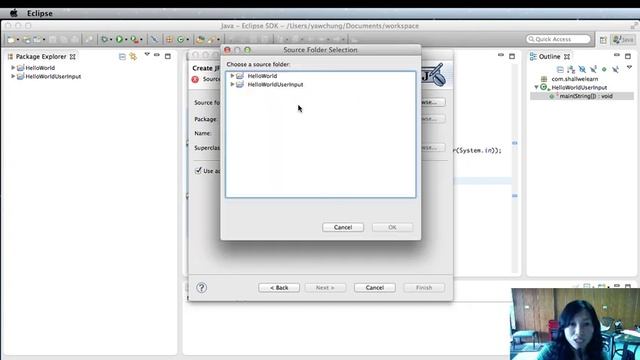Click the green Run toolbar icon
The image size is (640, 360).
tap(119, 40)
